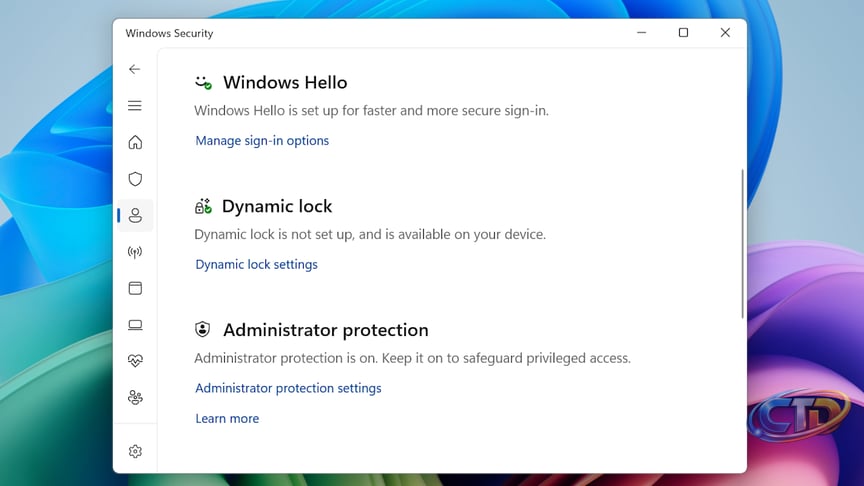Viewport: 864px width, 486px height.
Task: Click the Administrator protection shield icon
Action: click(x=202, y=330)
